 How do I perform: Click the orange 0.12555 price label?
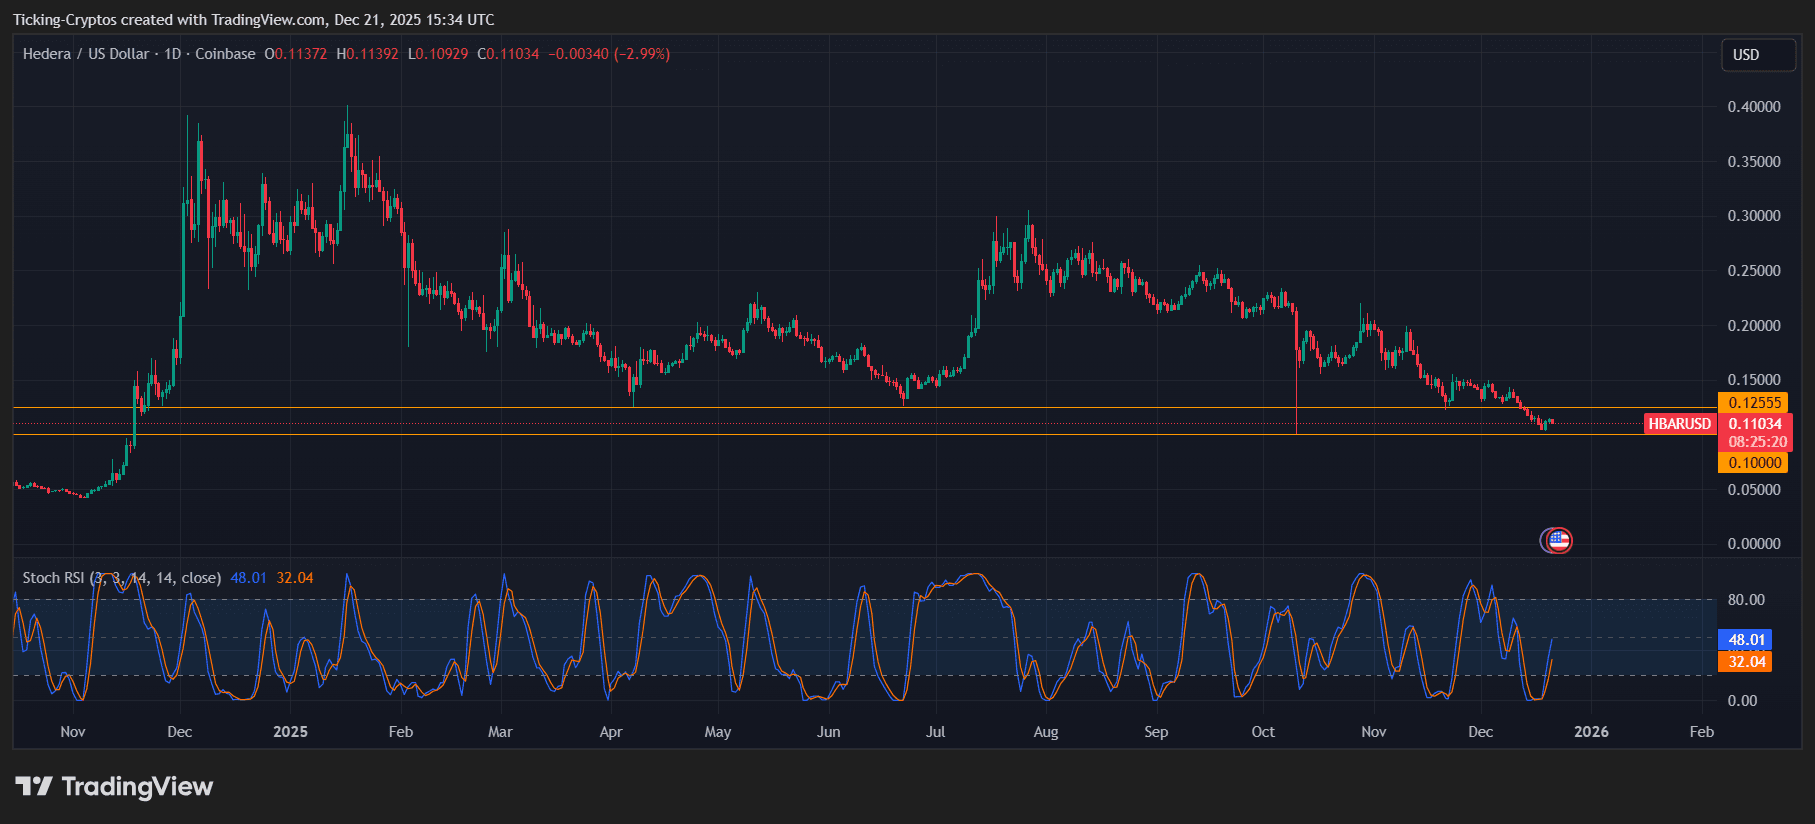tap(1754, 403)
